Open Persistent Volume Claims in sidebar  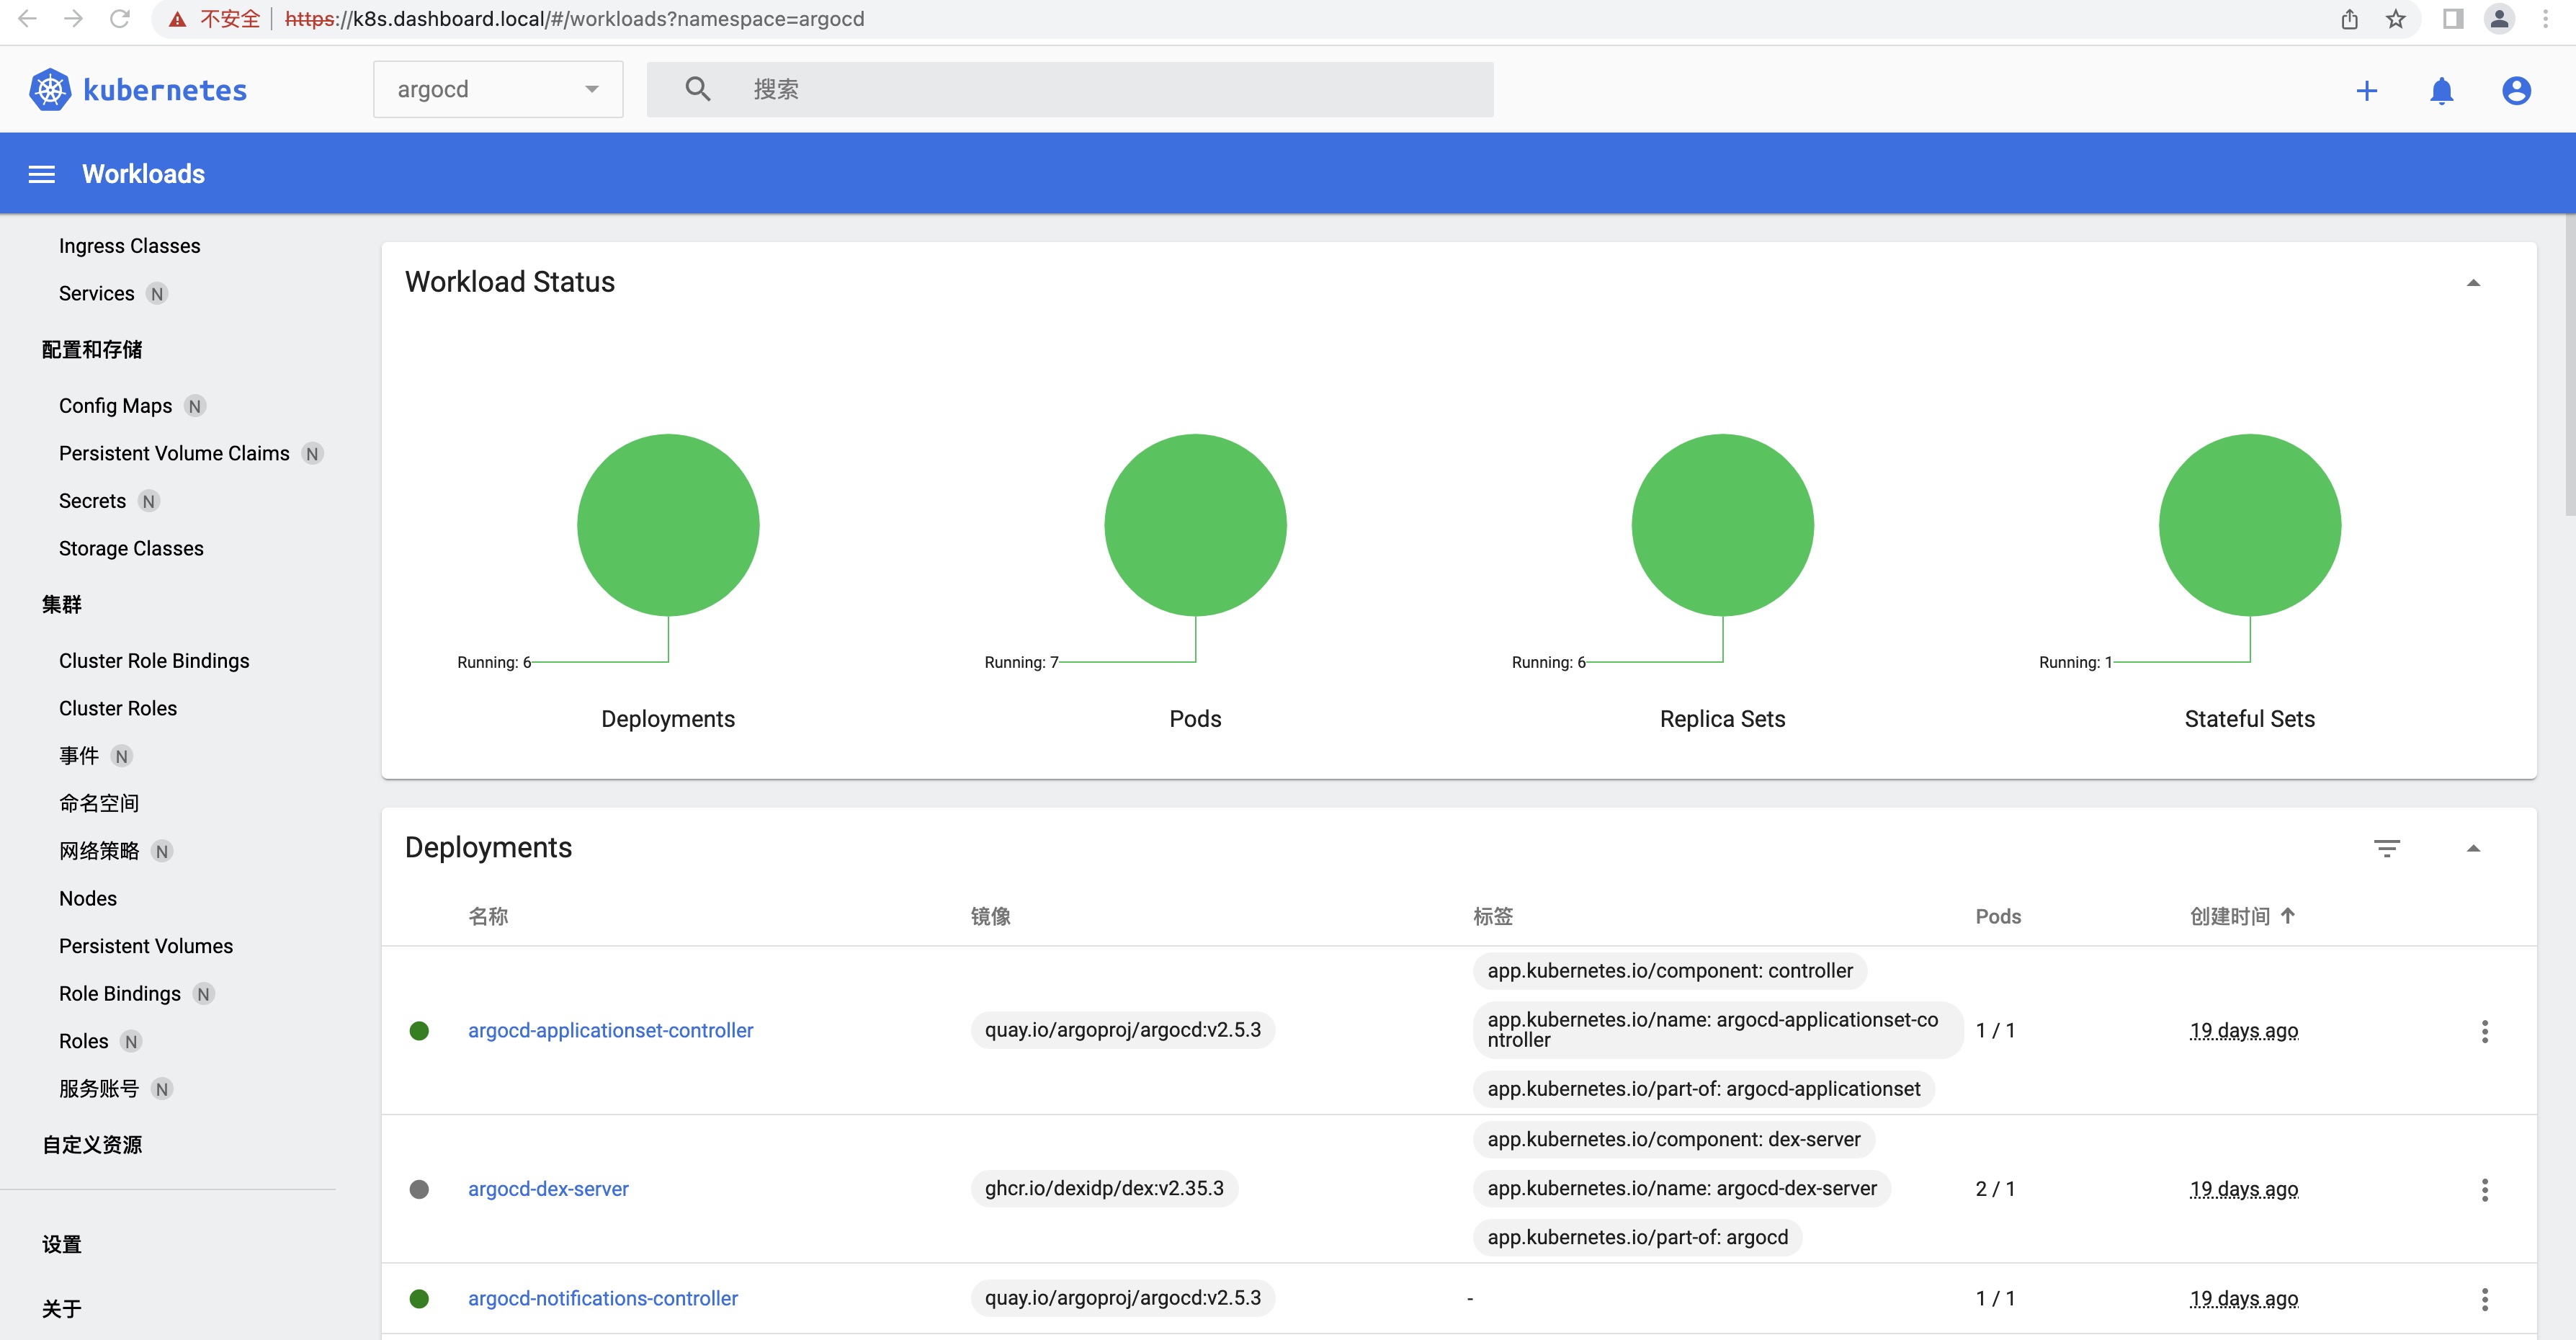[174, 454]
